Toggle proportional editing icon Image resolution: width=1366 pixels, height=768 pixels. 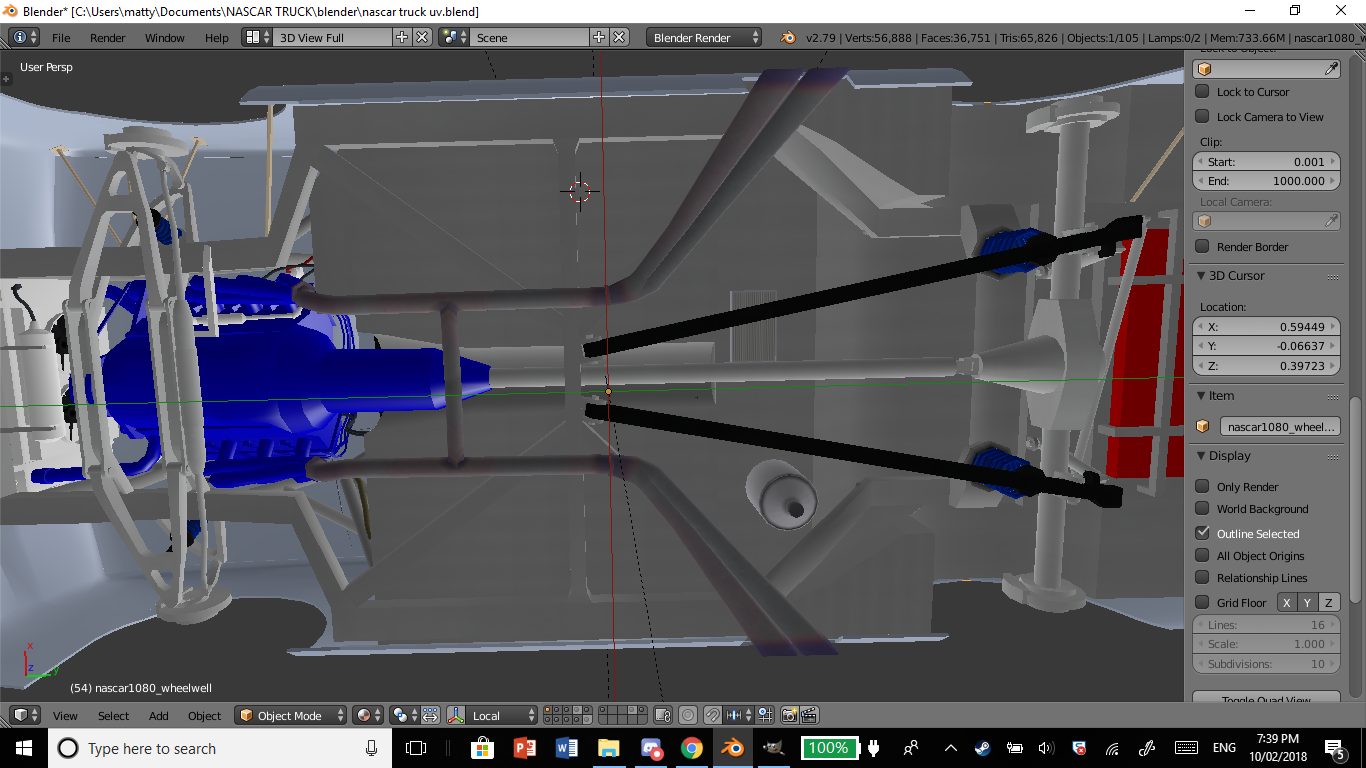click(688, 715)
